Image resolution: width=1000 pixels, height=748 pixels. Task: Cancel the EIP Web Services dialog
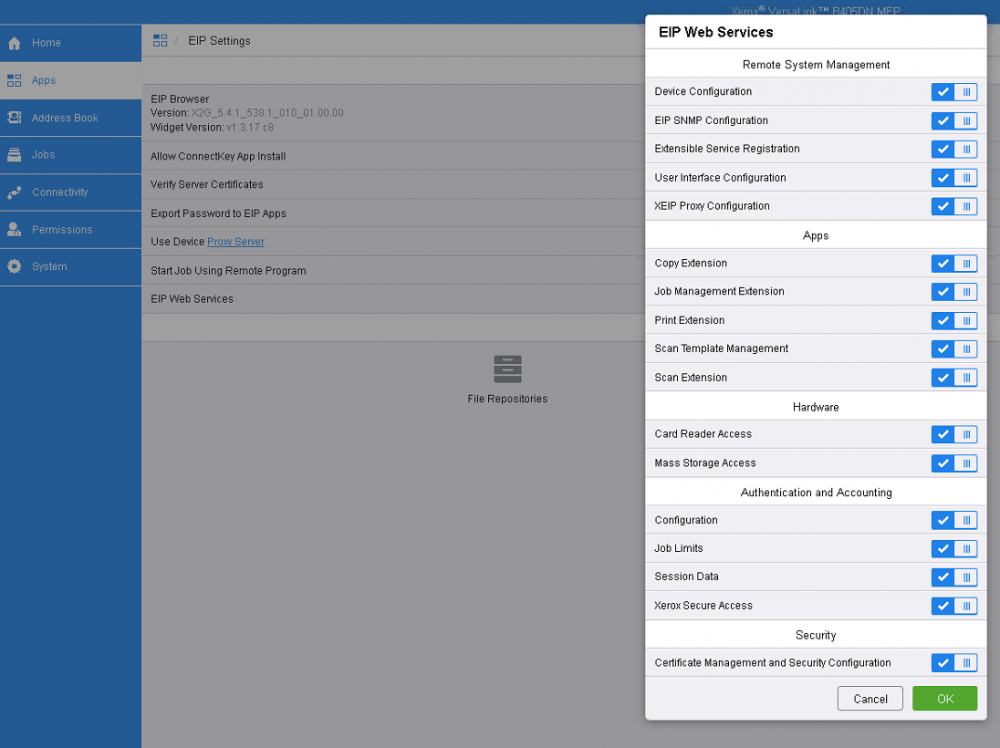click(x=869, y=699)
